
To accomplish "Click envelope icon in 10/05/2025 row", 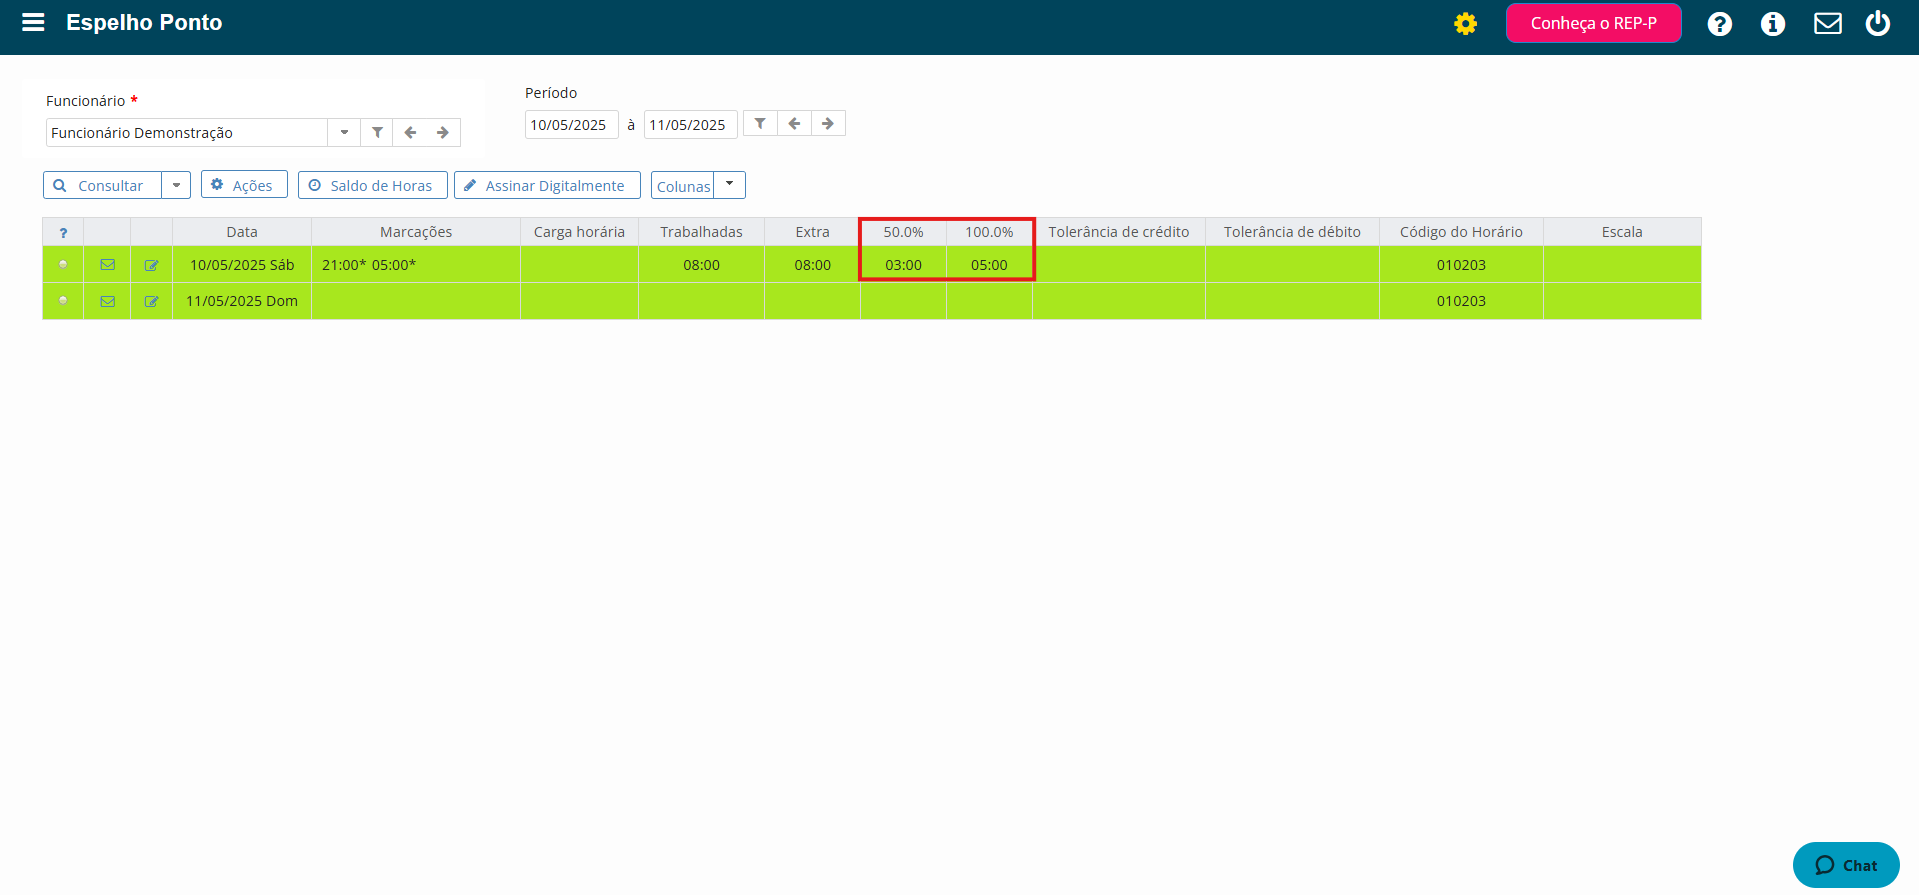I will (107, 265).
